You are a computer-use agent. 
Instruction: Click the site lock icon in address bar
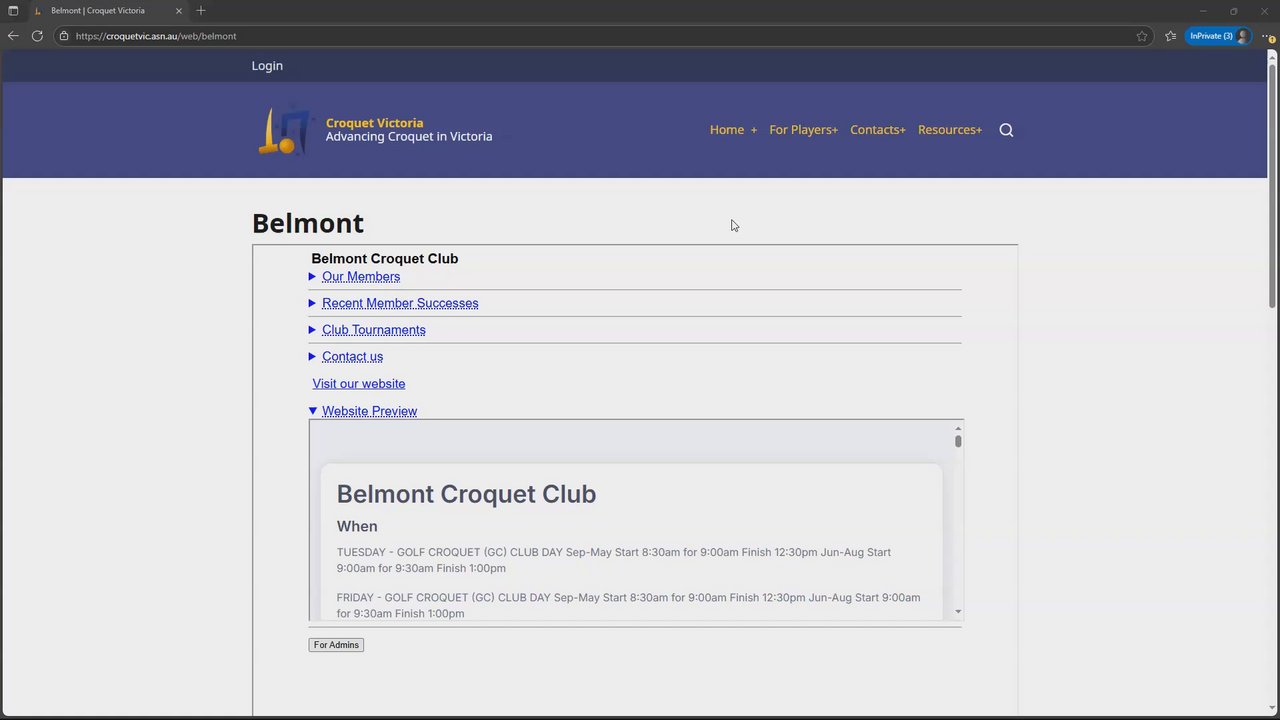click(63, 36)
